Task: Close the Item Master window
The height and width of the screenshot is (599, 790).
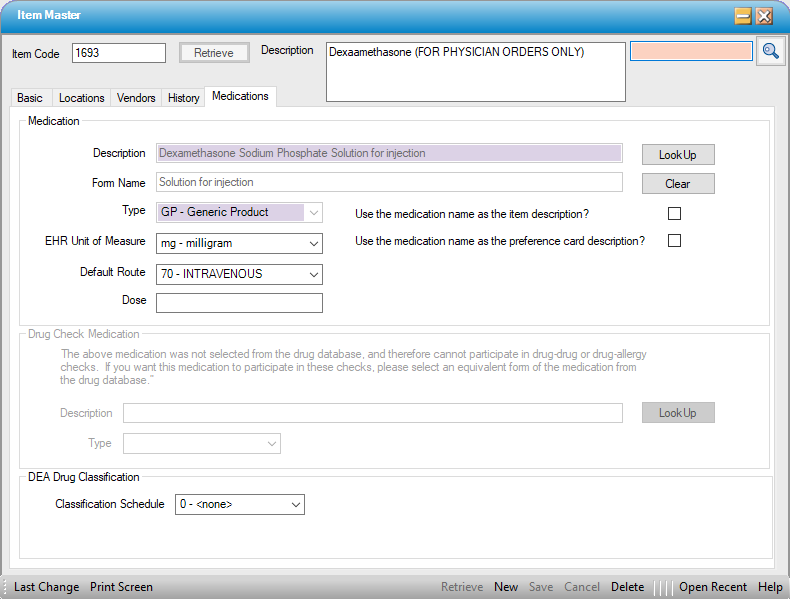Action: [764, 16]
